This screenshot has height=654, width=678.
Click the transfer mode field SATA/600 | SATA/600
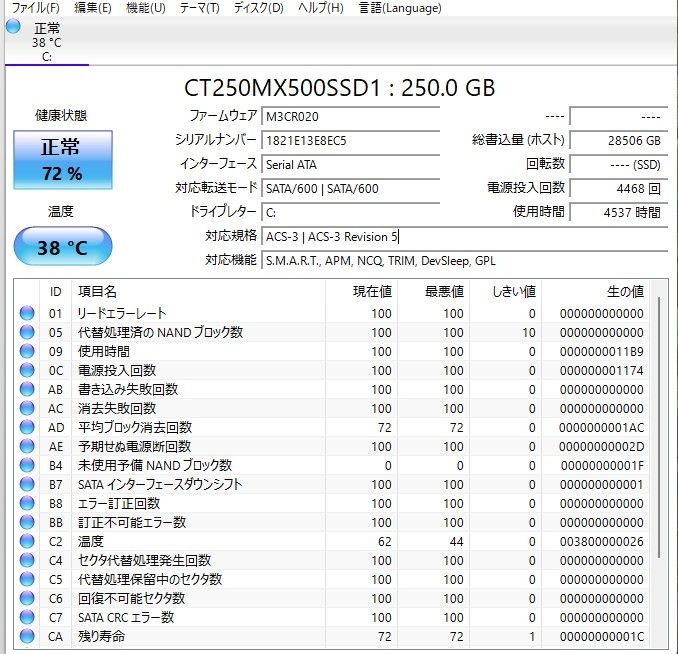coord(351,189)
